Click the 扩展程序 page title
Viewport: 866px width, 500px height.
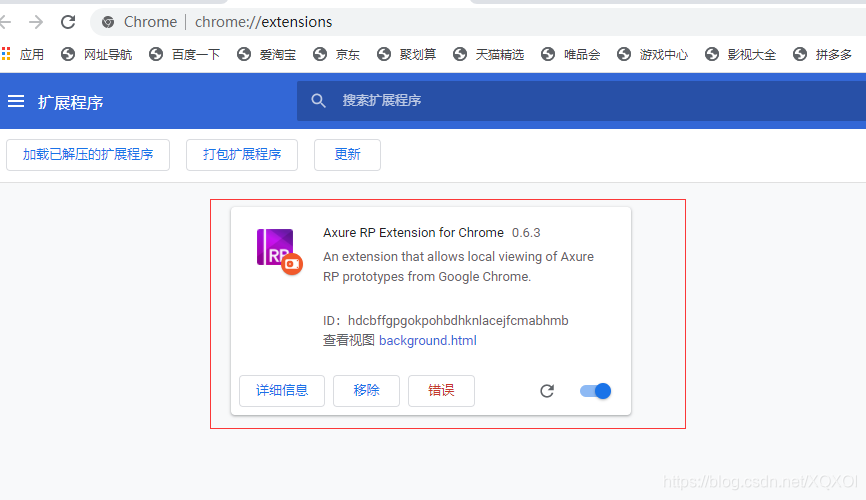(x=70, y=102)
